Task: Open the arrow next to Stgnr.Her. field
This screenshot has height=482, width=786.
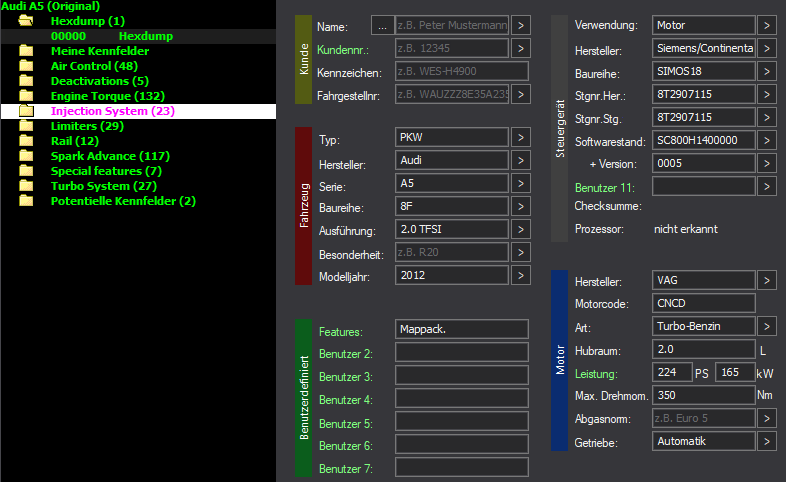Action: 766,94
